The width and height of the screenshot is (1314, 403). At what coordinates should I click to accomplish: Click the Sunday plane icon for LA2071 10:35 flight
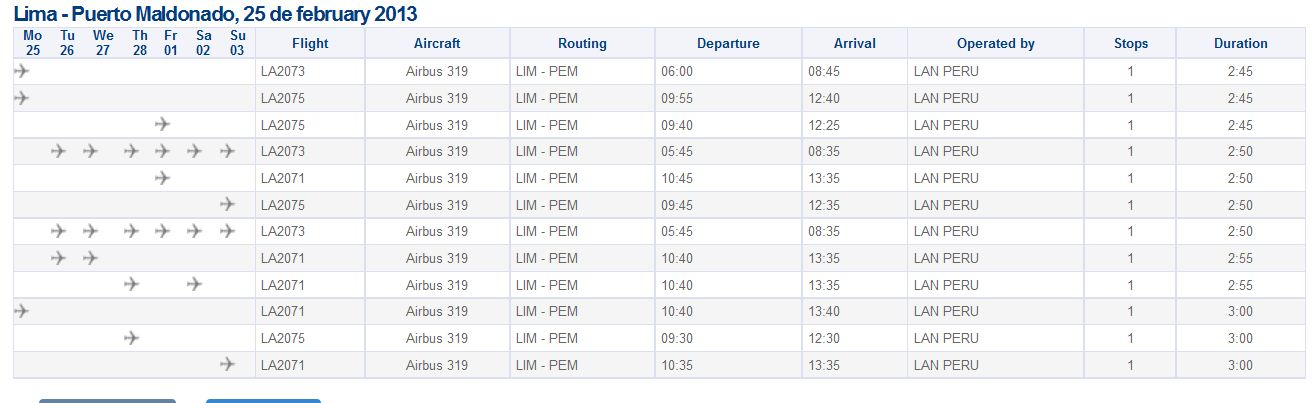click(228, 364)
